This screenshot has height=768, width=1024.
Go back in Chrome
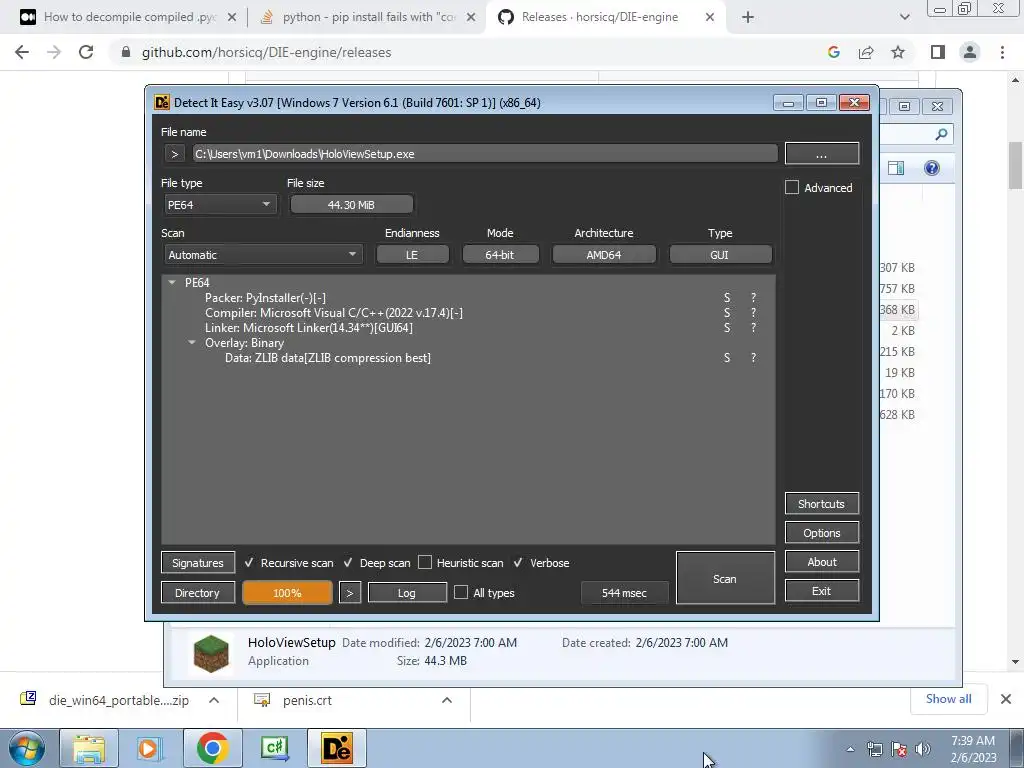[22, 52]
